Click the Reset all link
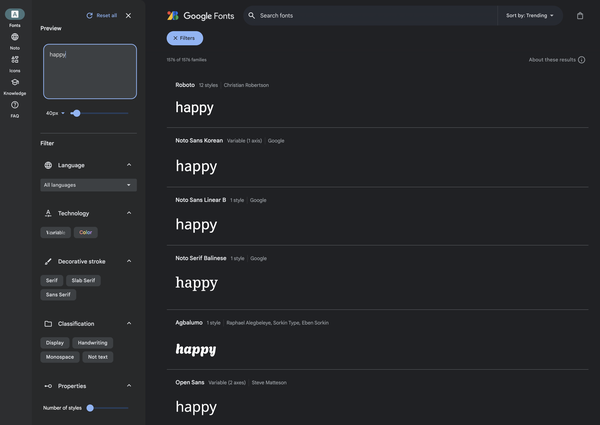Screen dimensions: 600x425 (106, 15)
